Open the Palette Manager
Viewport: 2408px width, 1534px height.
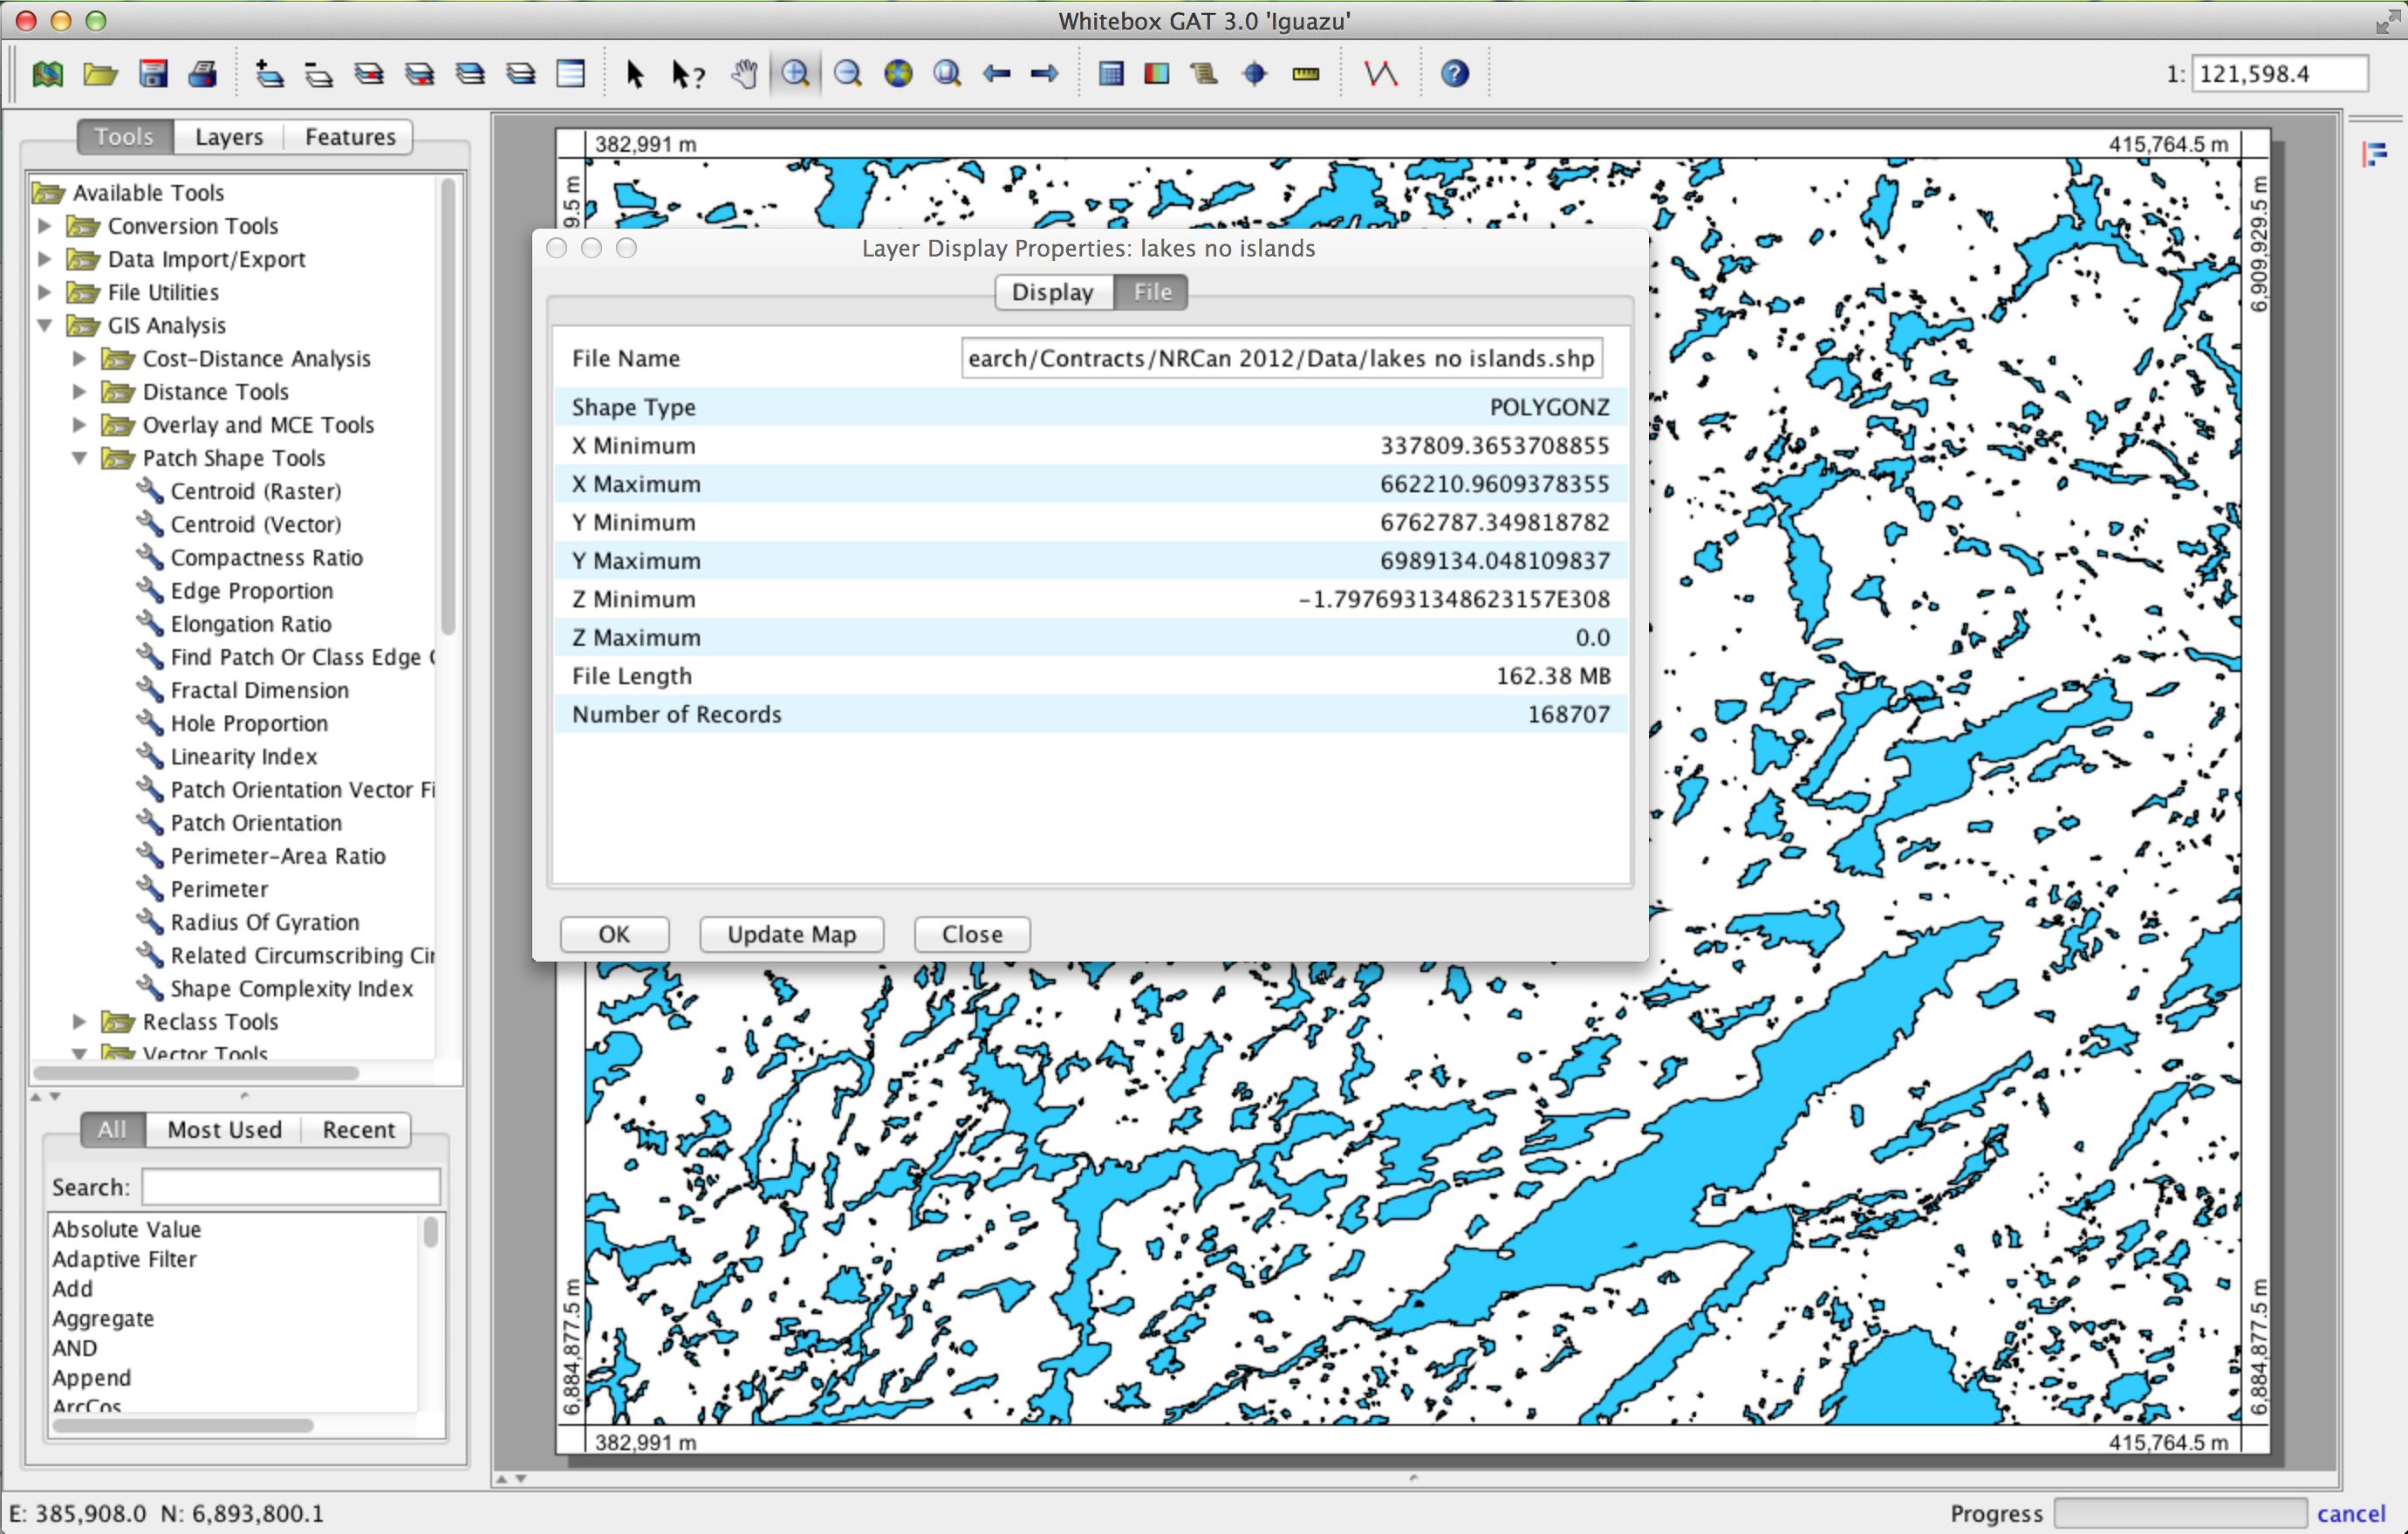point(1156,73)
